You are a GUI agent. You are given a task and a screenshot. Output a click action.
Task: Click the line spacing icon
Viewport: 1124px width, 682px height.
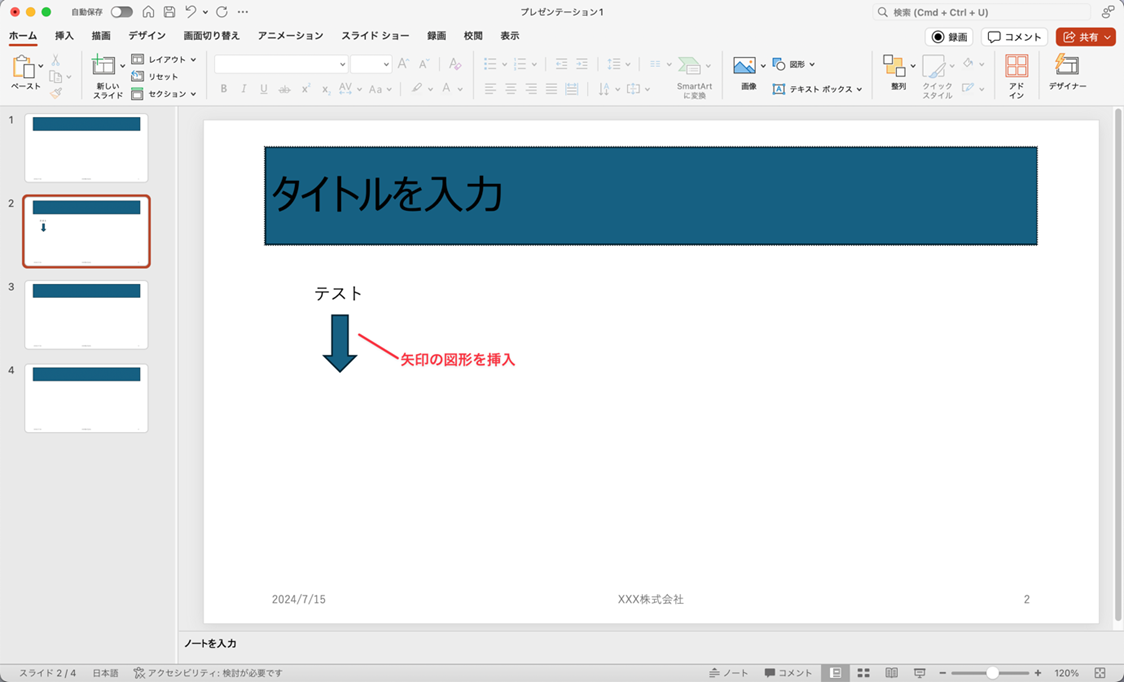coord(614,64)
